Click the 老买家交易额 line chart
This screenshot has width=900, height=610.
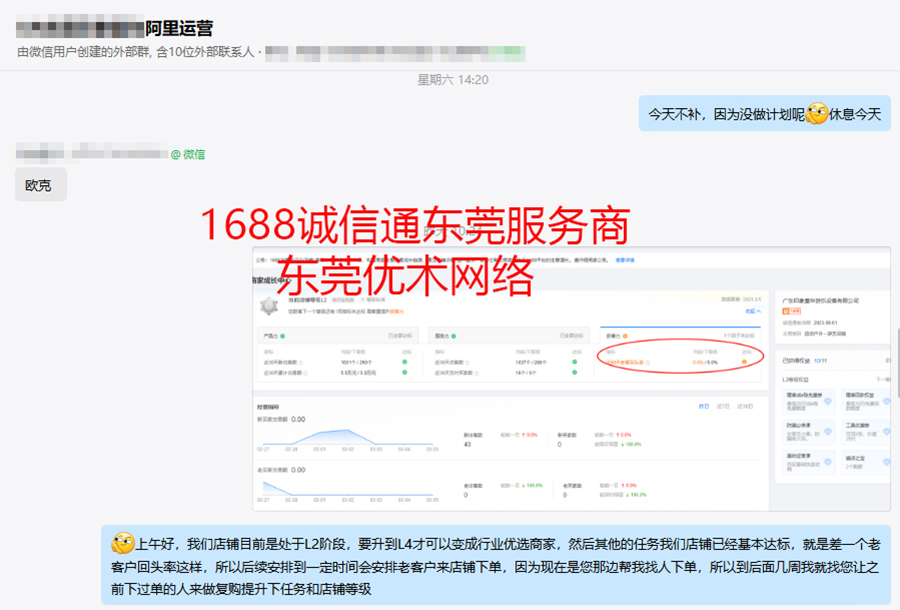(x=347, y=488)
